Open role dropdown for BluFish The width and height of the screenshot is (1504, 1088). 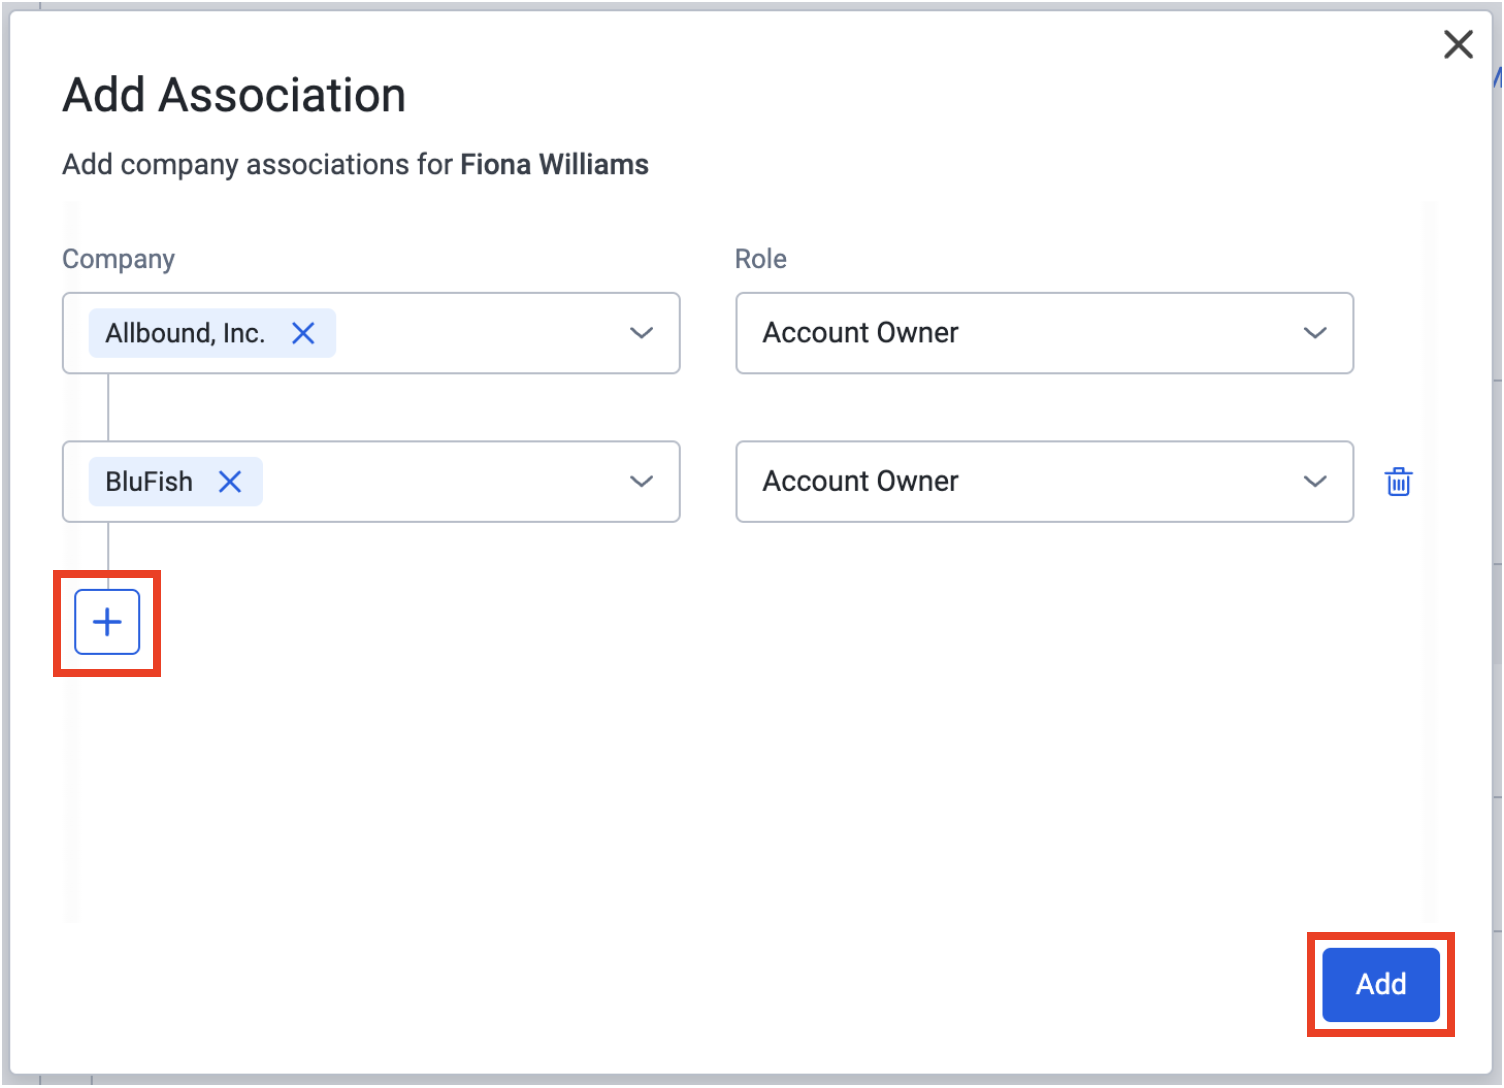[1044, 482]
